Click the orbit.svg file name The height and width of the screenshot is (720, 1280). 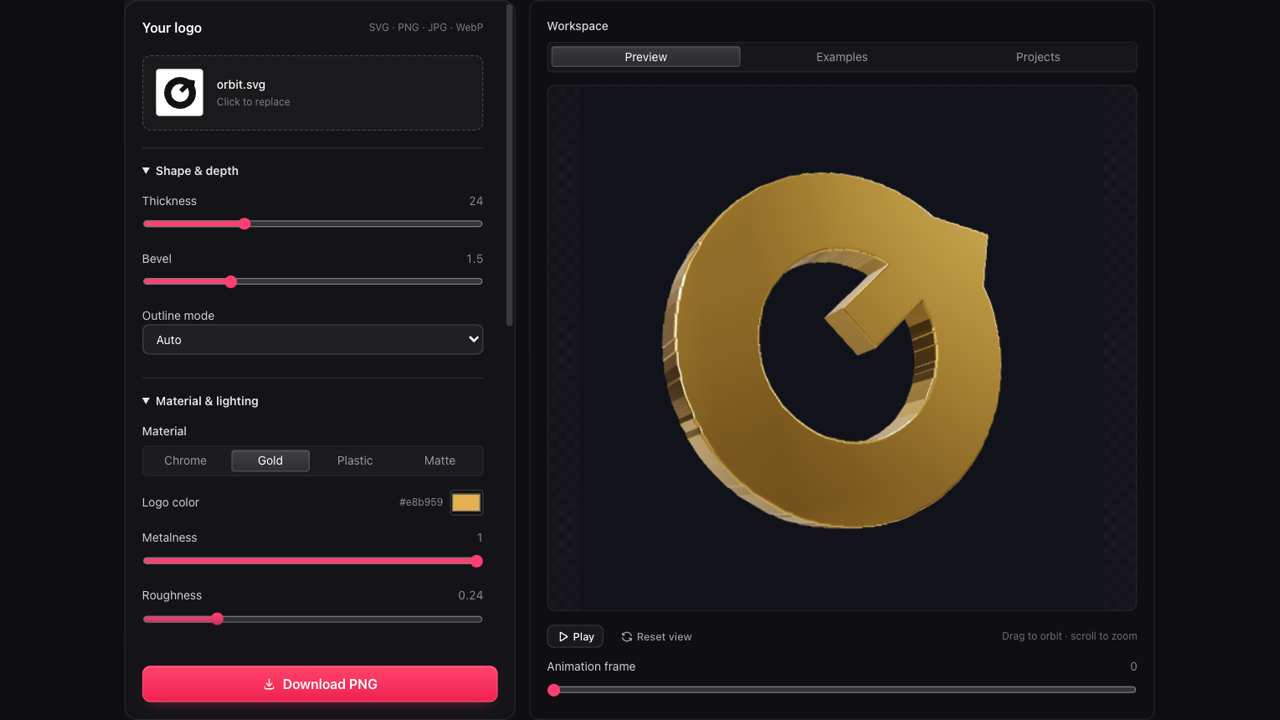(x=241, y=85)
